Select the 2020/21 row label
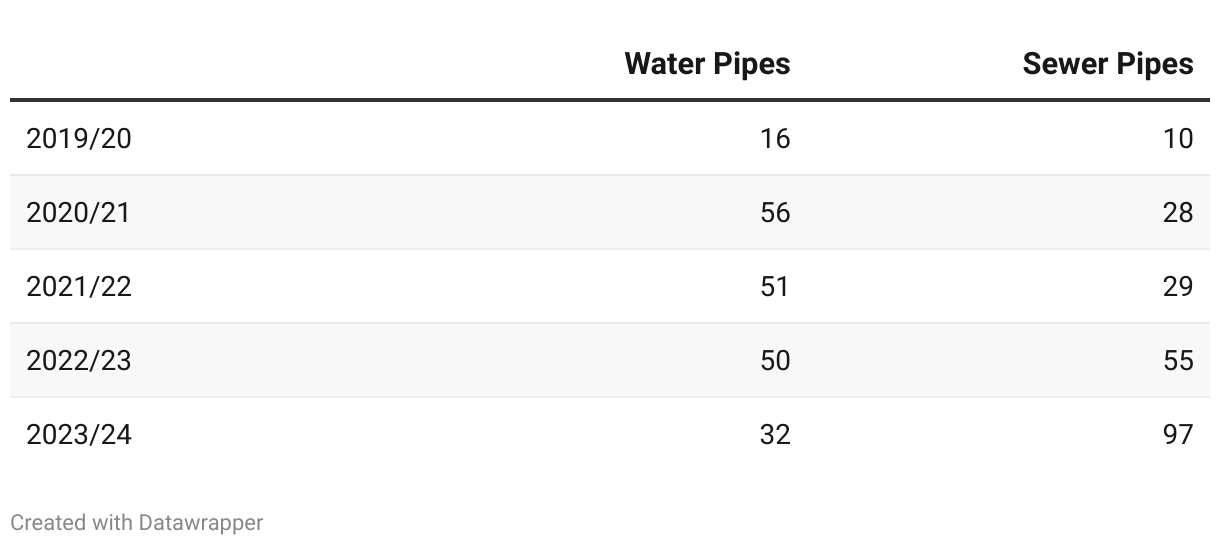This screenshot has height=546, width=1220. pos(79,212)
